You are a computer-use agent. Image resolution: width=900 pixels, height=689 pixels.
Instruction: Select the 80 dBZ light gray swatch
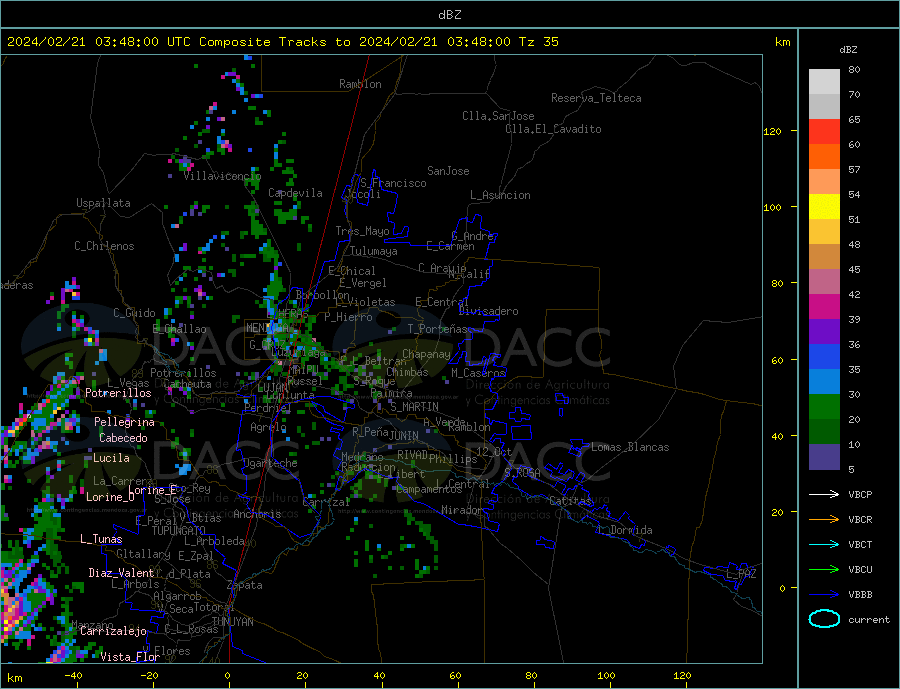coord(824,82)
